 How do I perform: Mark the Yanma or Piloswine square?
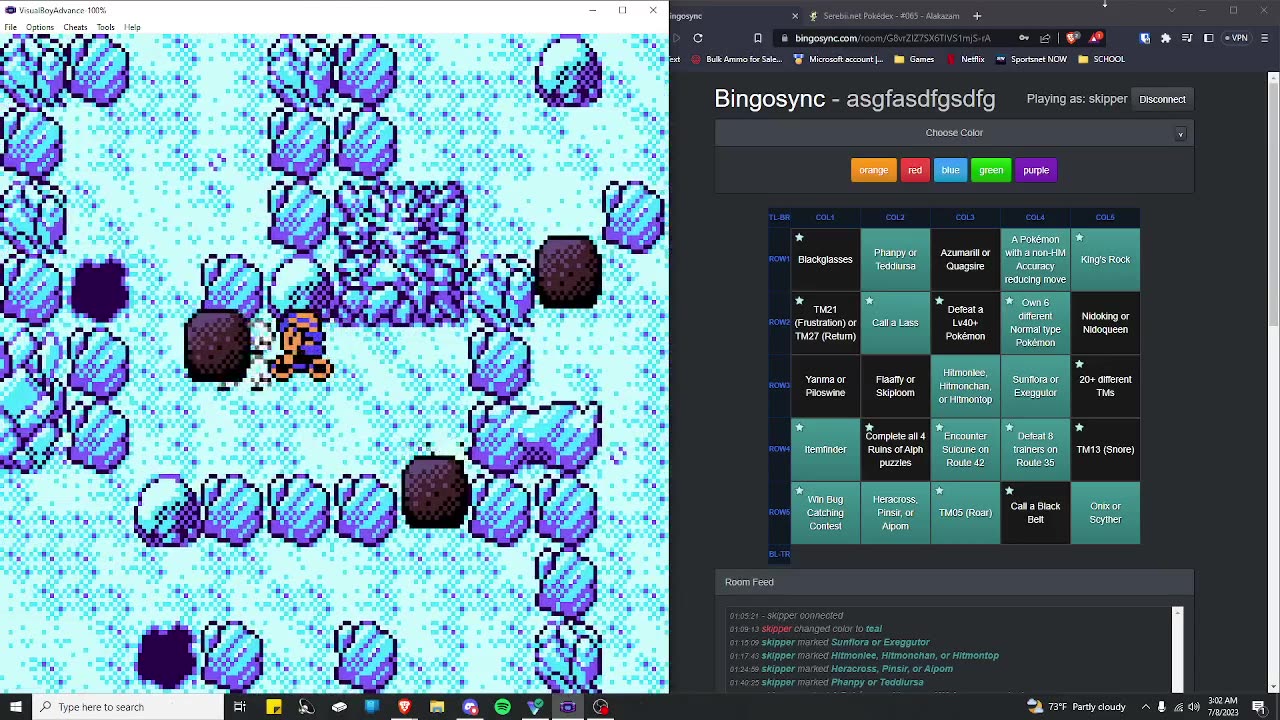825,386
